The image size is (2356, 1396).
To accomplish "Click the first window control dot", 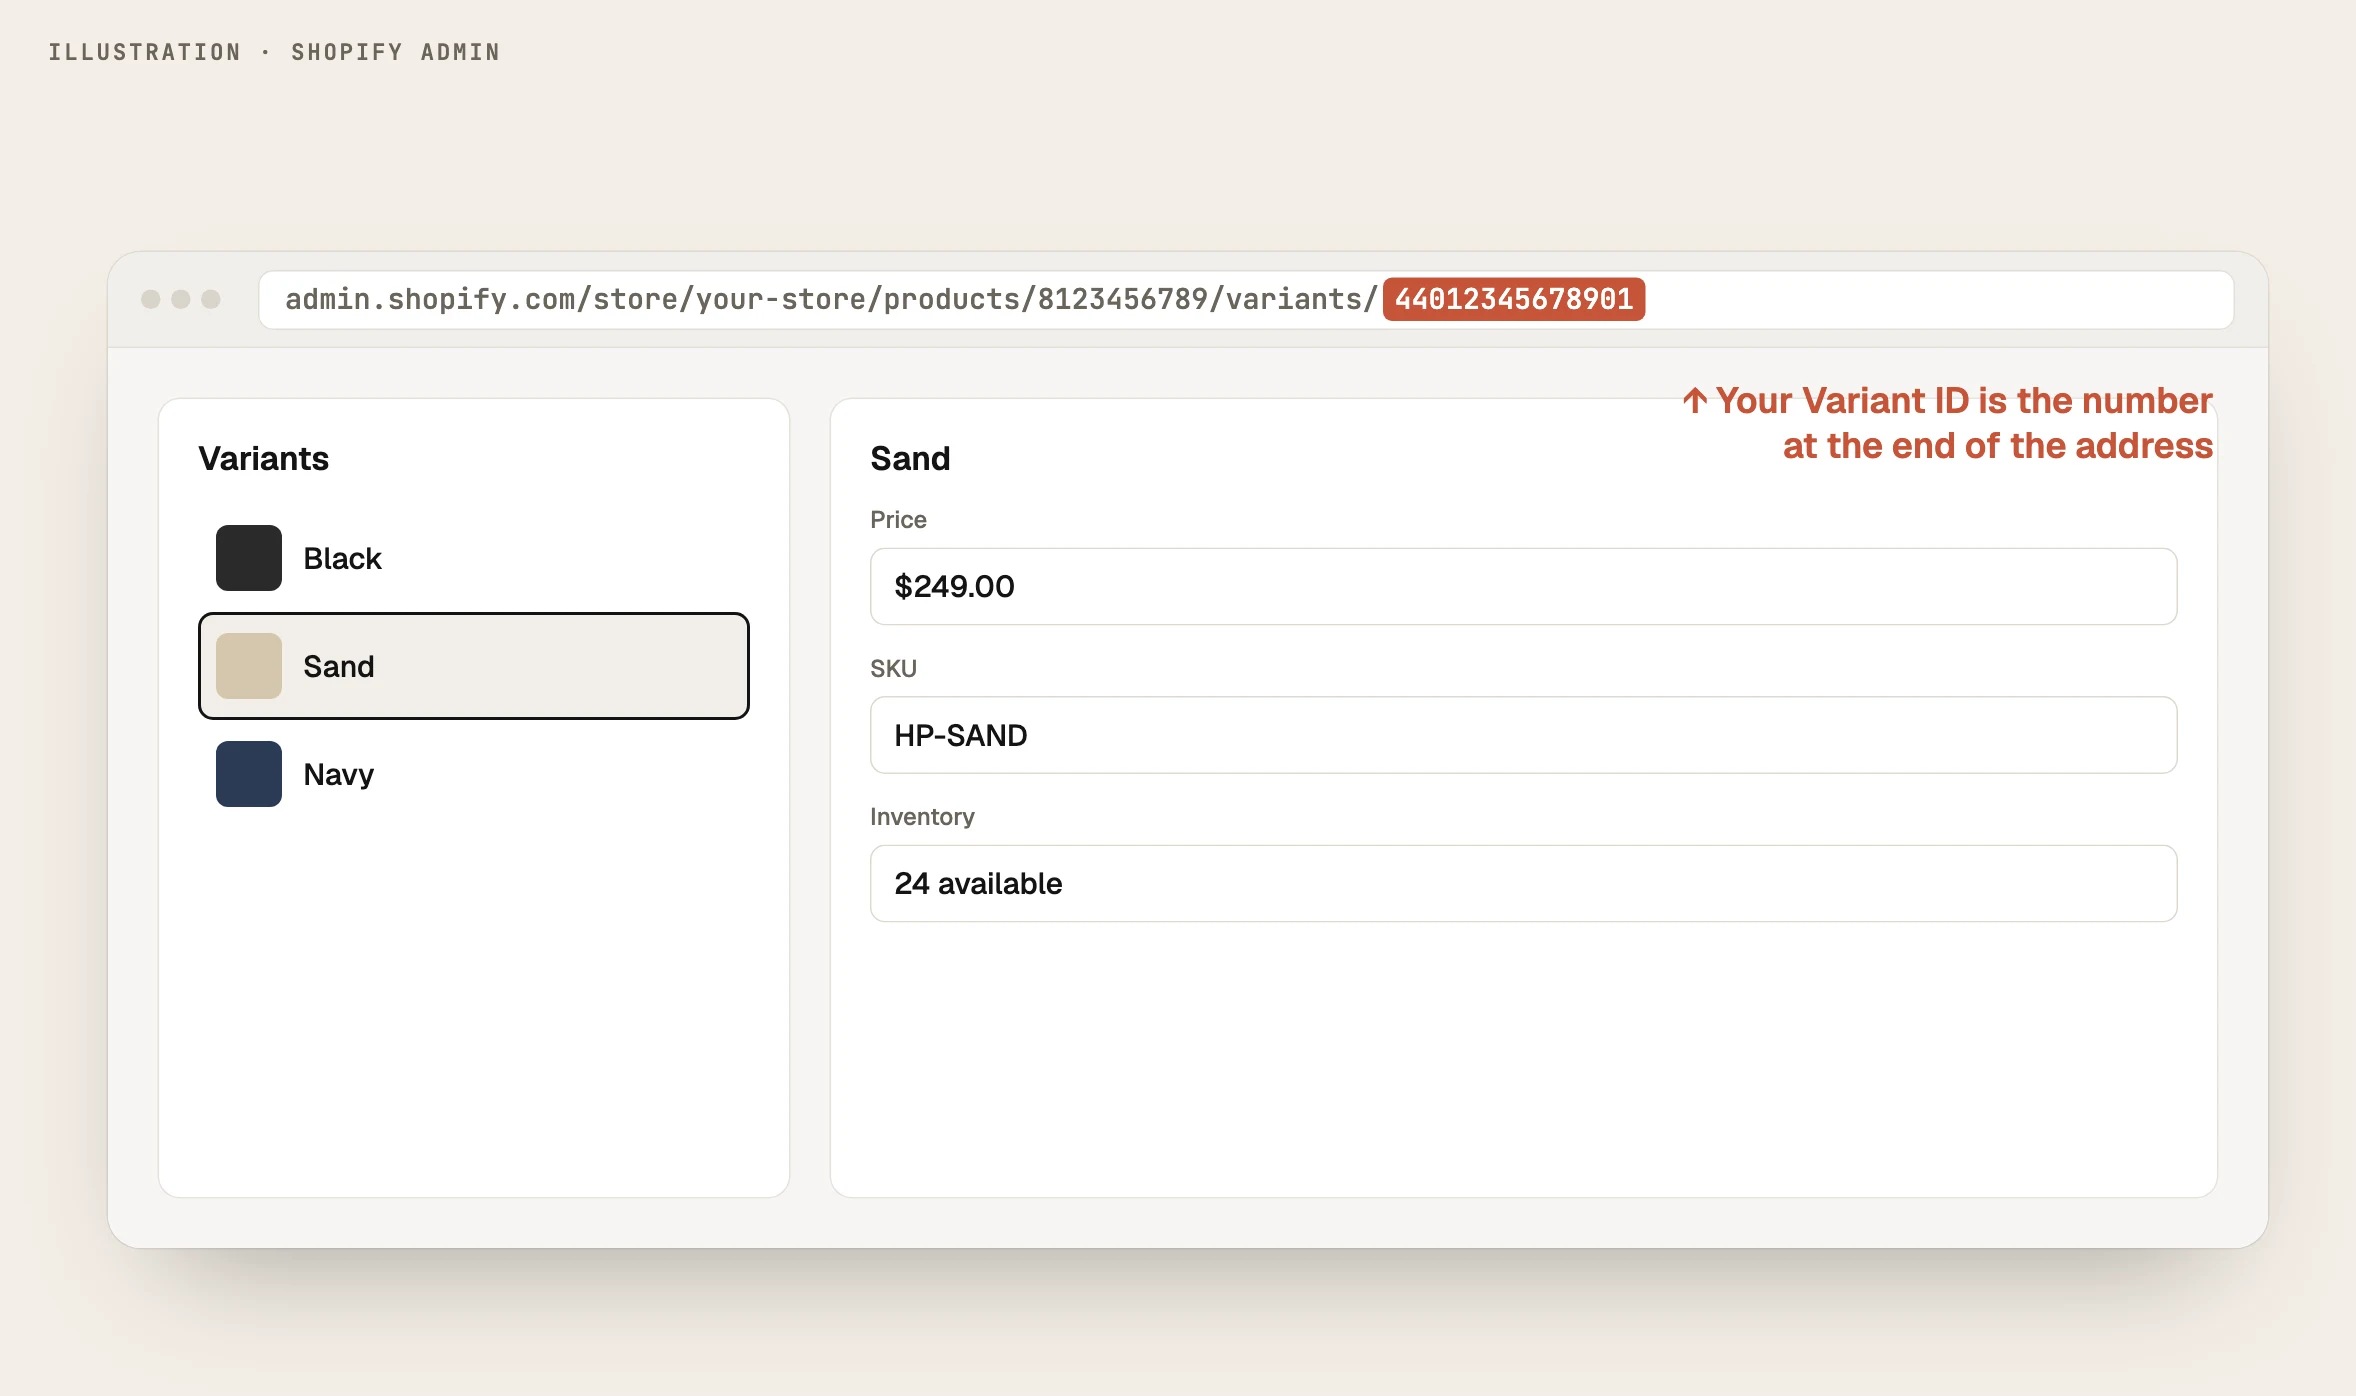I will tap(151, 299).
